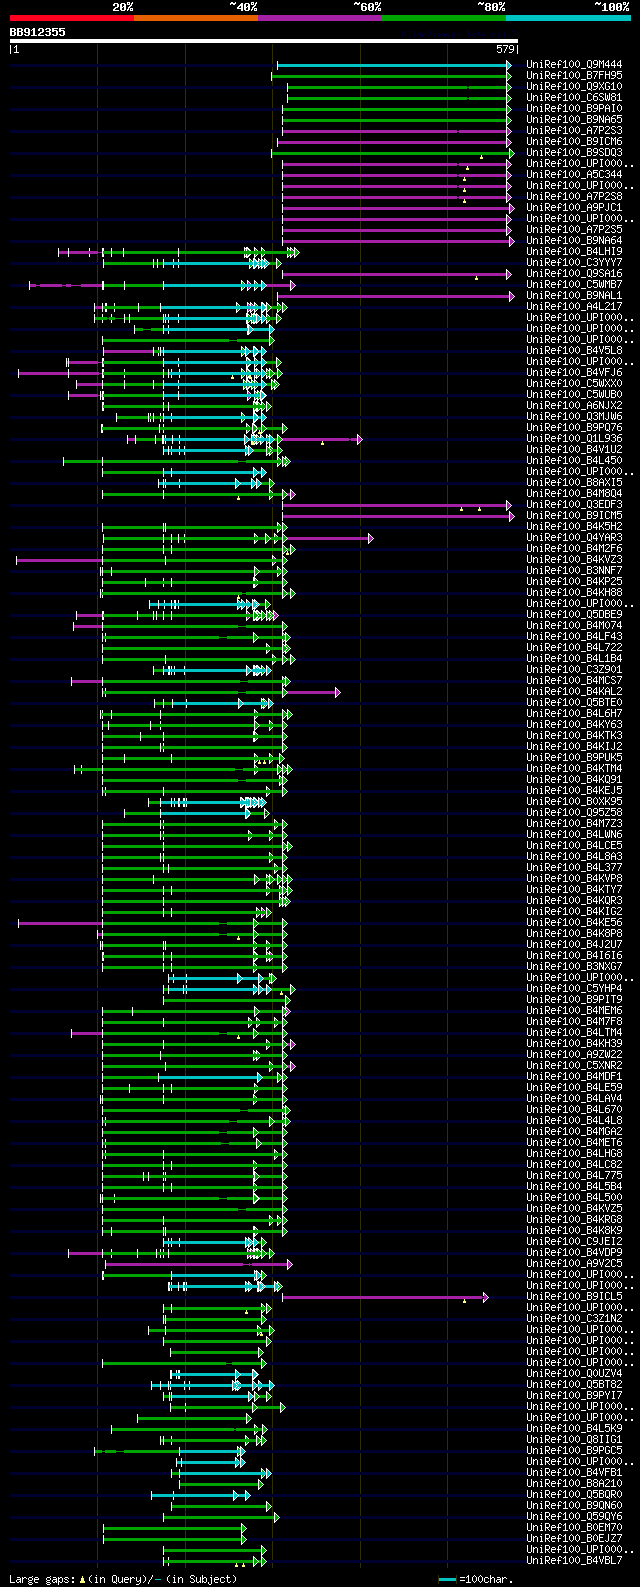Go to the UniRef100_Q5BTE0 label
The height and width of the screenshot is (1587, 640).
point(575,703)
